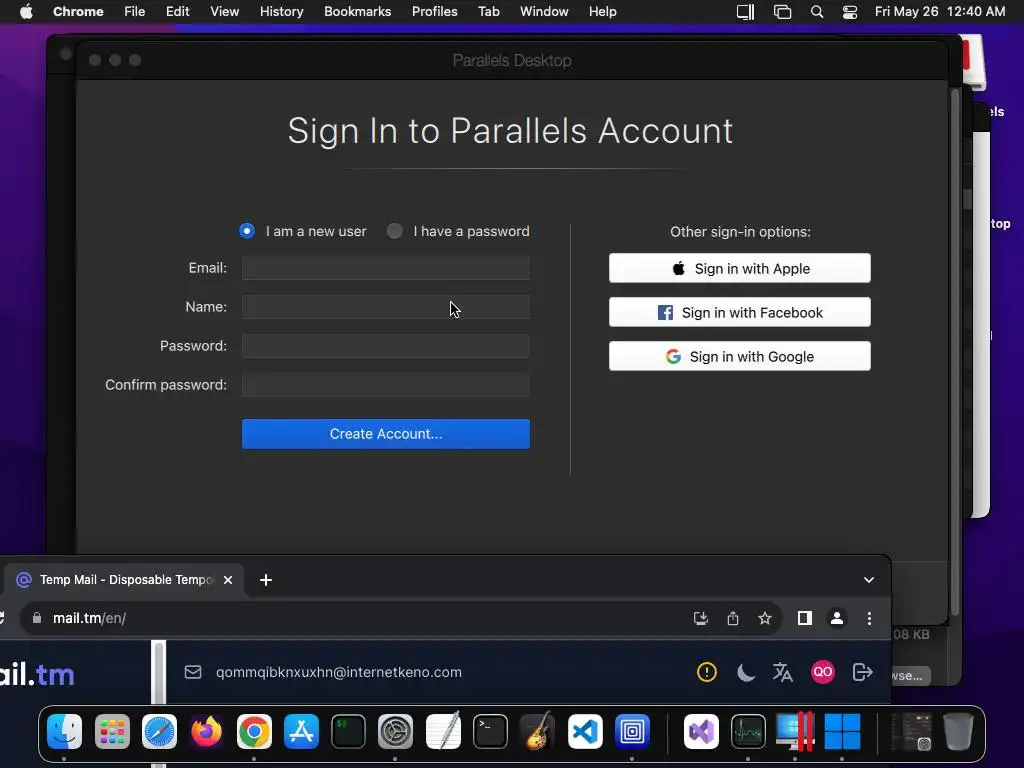
Task: Click the mail.tm logo
Action: 37,674
